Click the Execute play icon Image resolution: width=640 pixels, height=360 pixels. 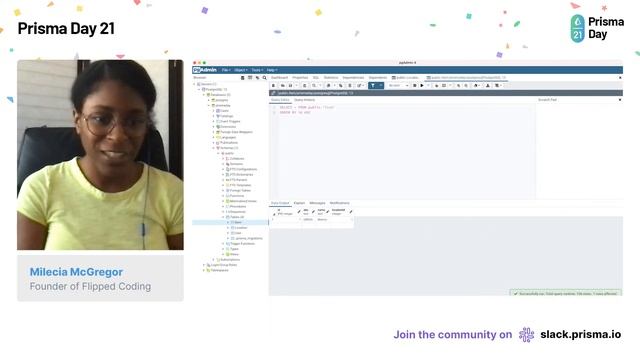coord(422,85)
